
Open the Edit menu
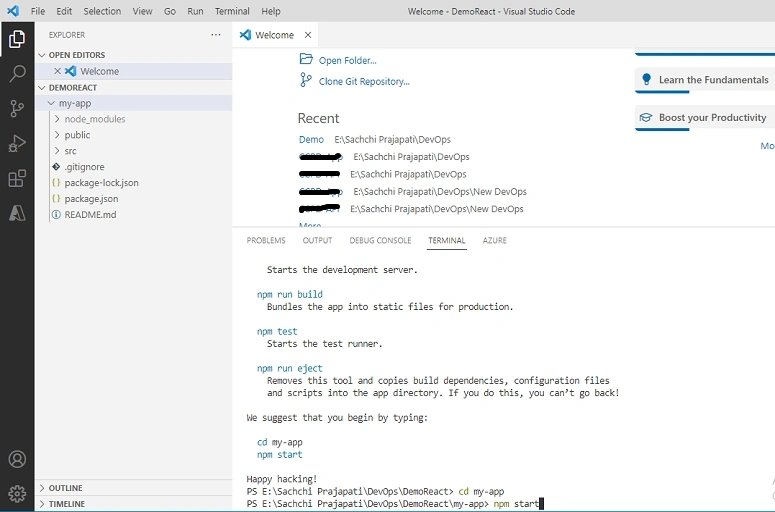click(64, 11)
